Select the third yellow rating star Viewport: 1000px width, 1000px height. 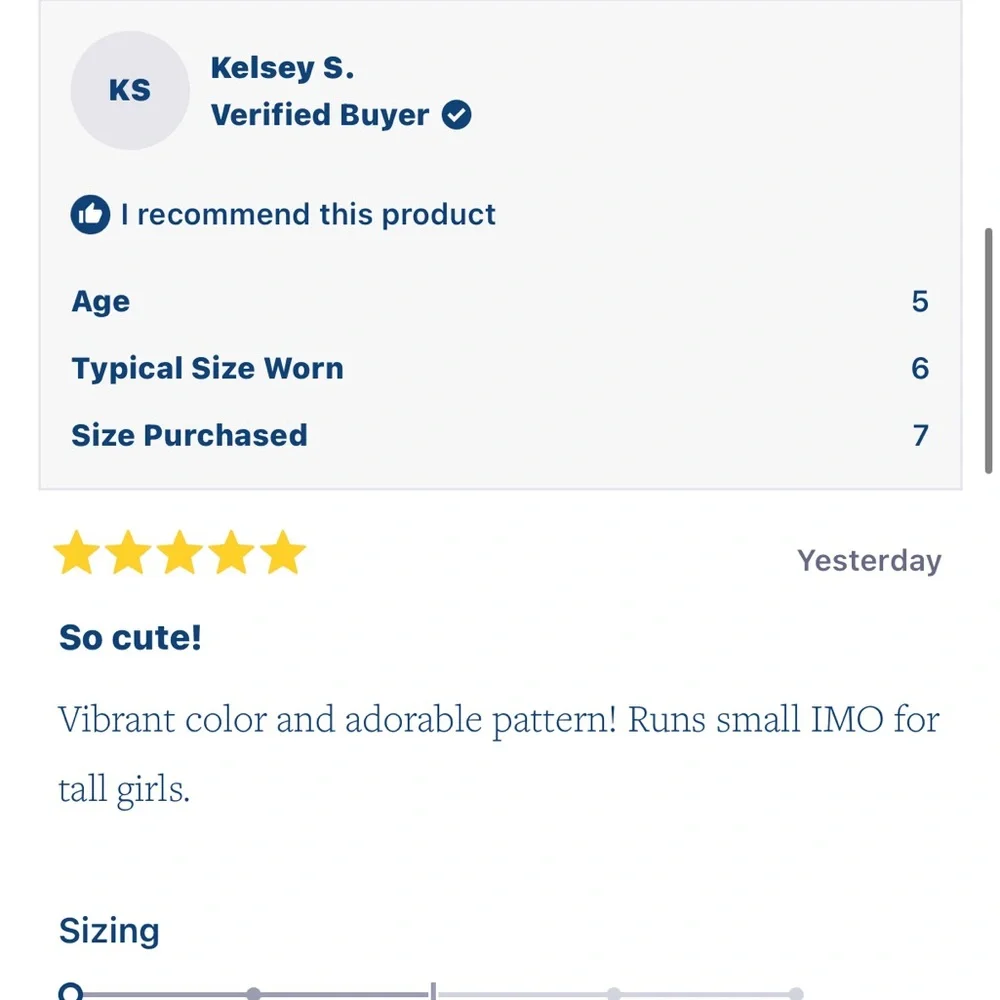180,552
